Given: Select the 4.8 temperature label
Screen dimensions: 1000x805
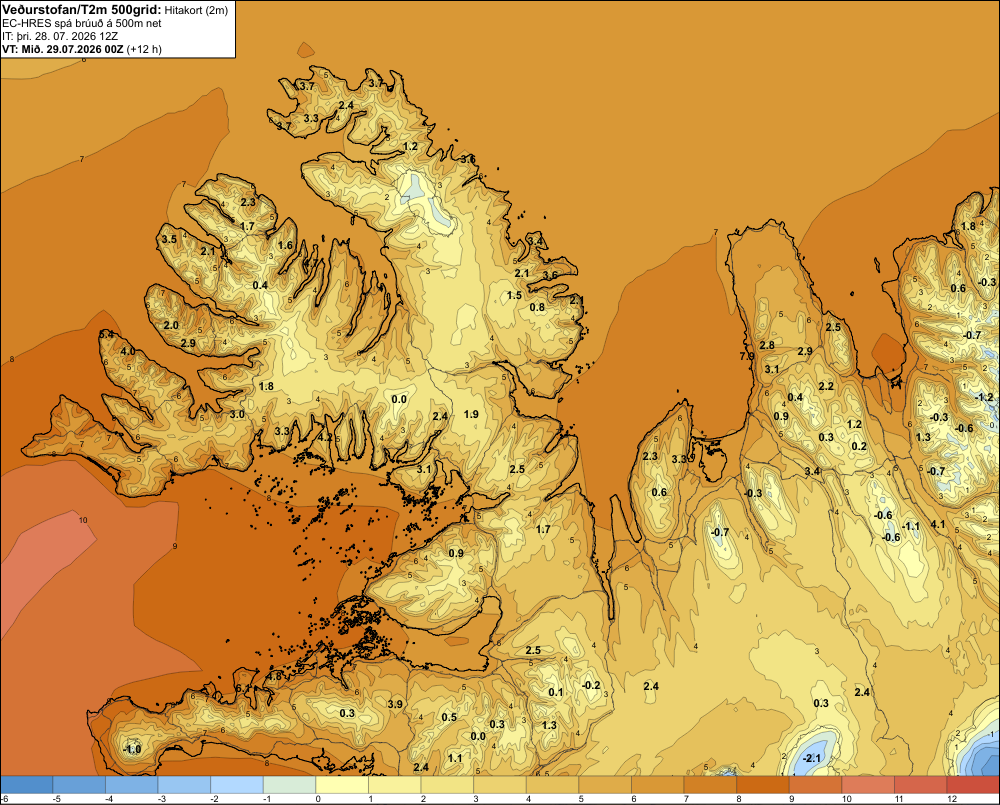Looking at the screenshot, I should click(275, 676).
